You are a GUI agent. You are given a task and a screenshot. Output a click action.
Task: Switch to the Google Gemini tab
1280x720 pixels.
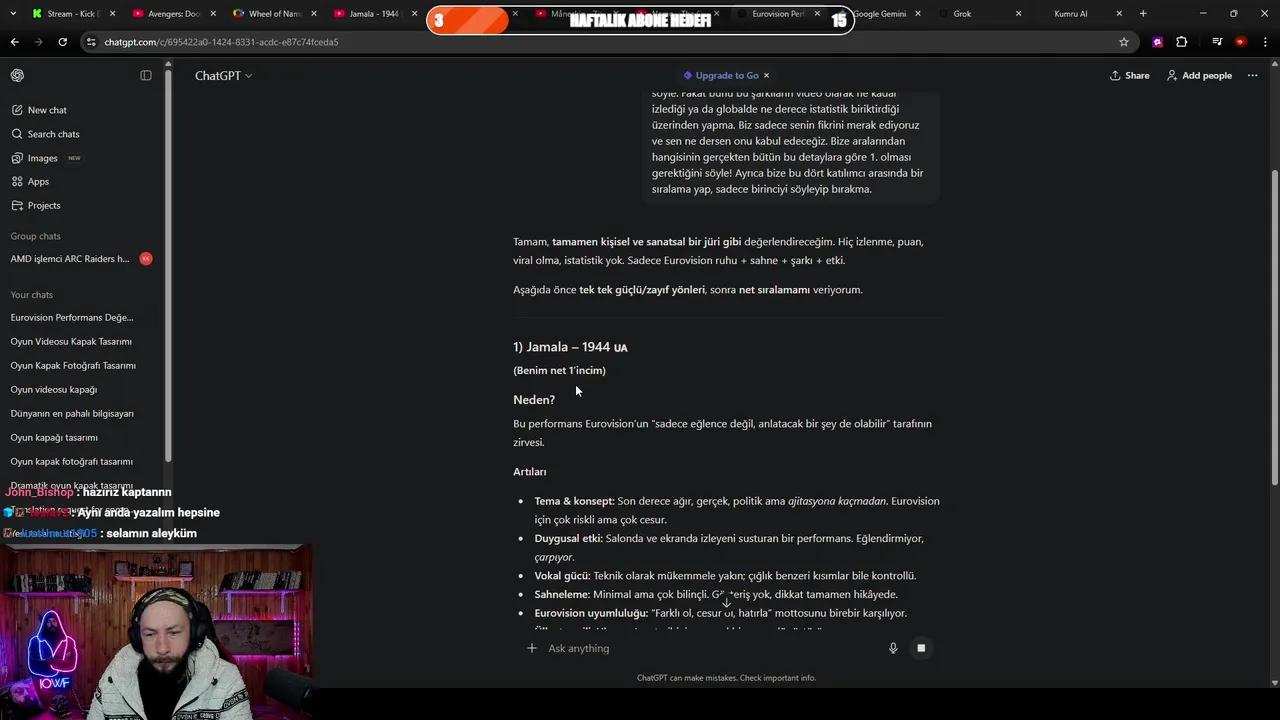coord(878,14)
